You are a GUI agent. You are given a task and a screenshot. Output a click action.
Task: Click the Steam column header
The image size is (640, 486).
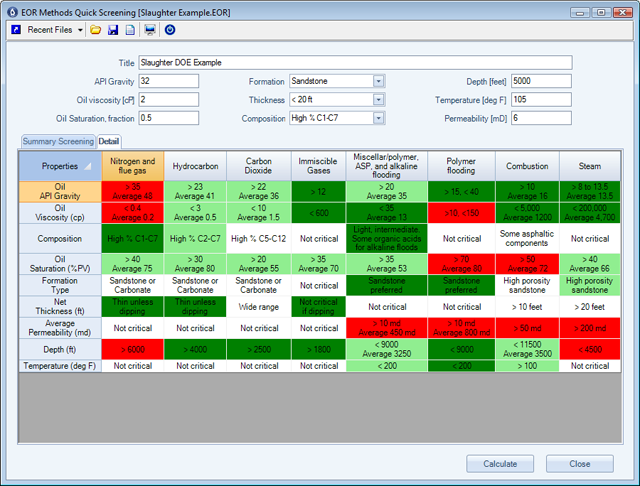click(590, 166)
